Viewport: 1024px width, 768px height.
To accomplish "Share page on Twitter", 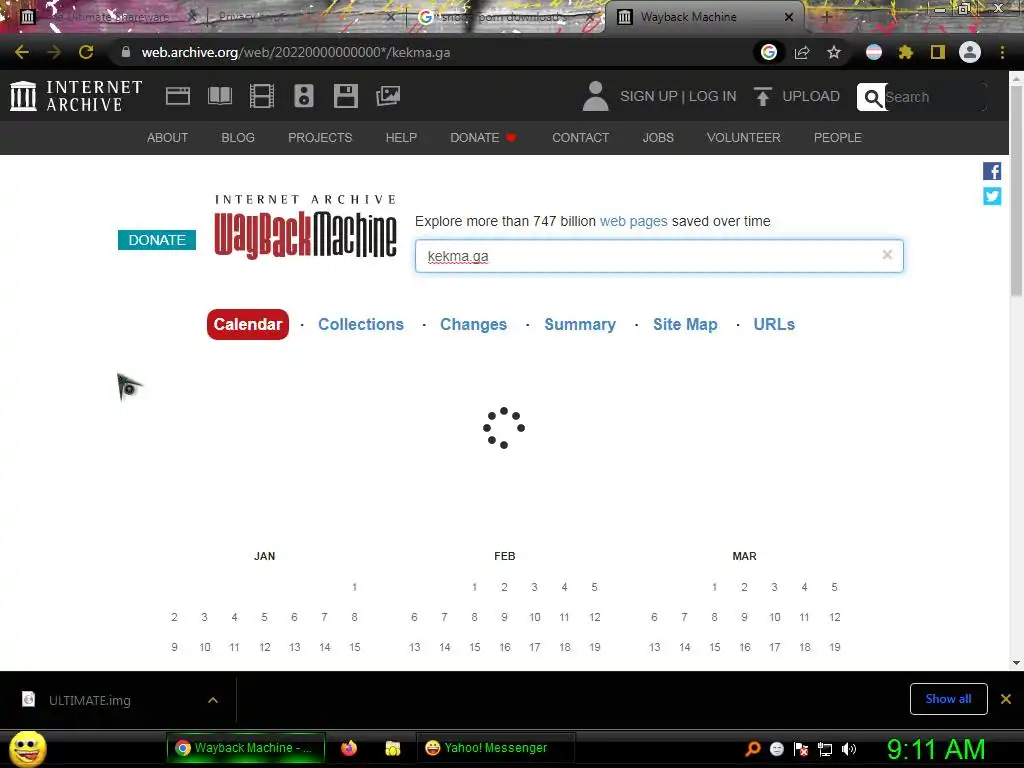I will 992,196.
